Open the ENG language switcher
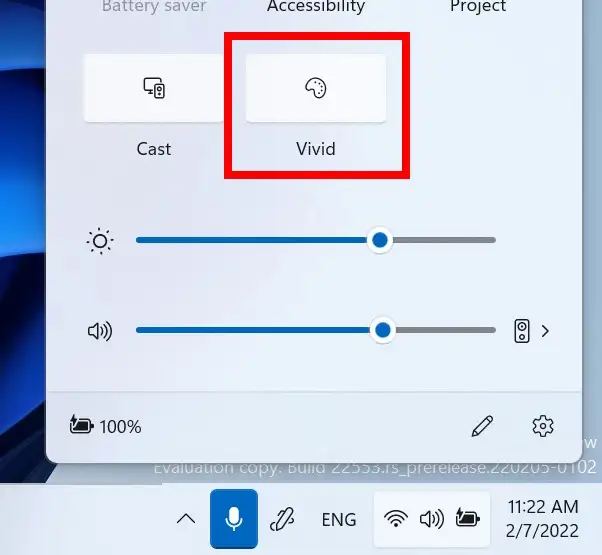This screenshot has width=602, height=555. (x=339, y=520)
